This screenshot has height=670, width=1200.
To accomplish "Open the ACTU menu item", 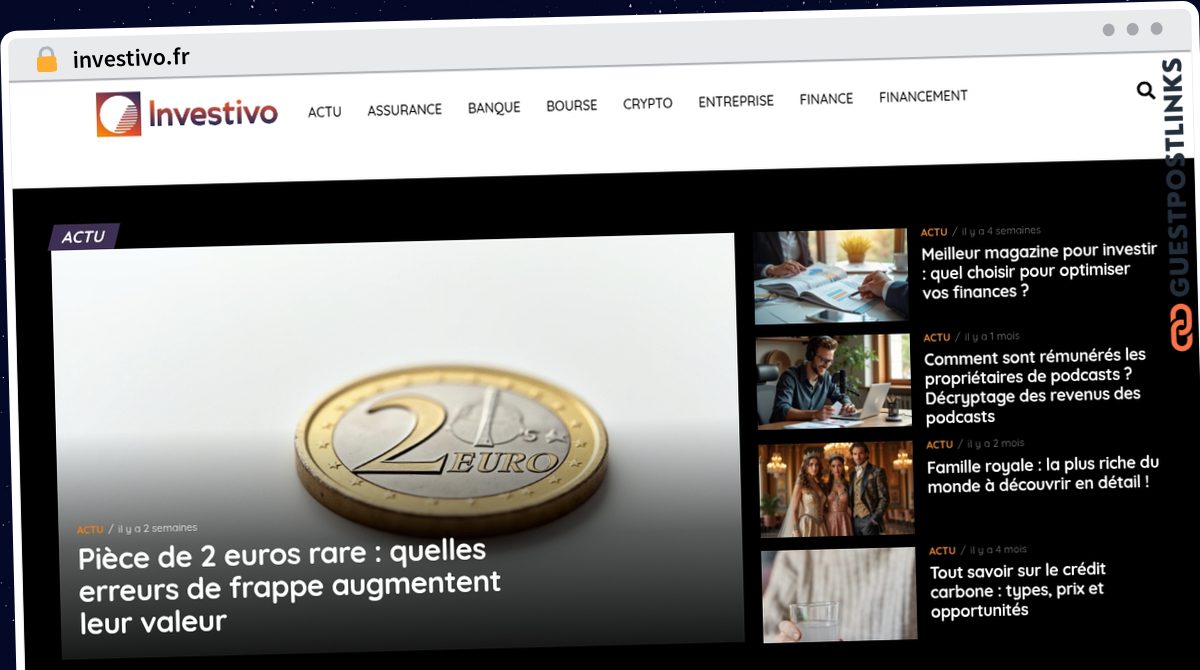I will coord(324,112).
